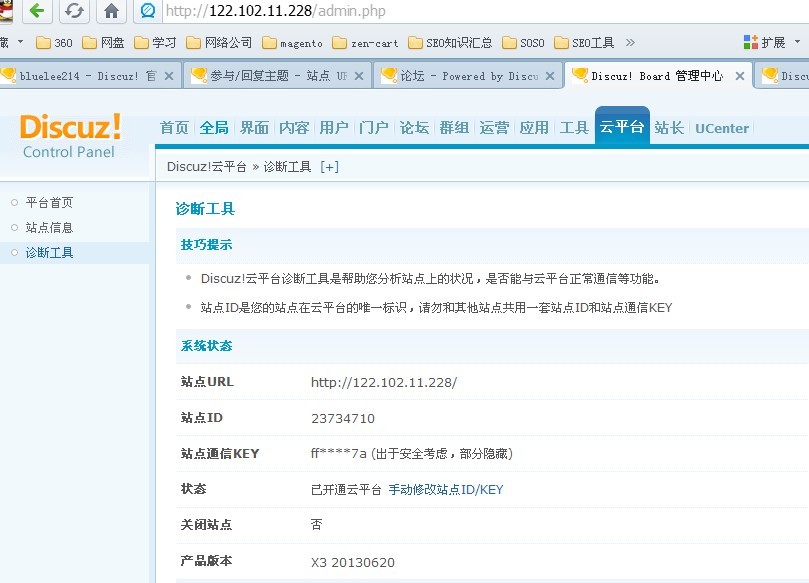The height and width of the screenshot is (583, 809).
Task: Switch to the 论坛 - Powered by Discuz tab
Action: pyautogui.click(x=469, y=76)
